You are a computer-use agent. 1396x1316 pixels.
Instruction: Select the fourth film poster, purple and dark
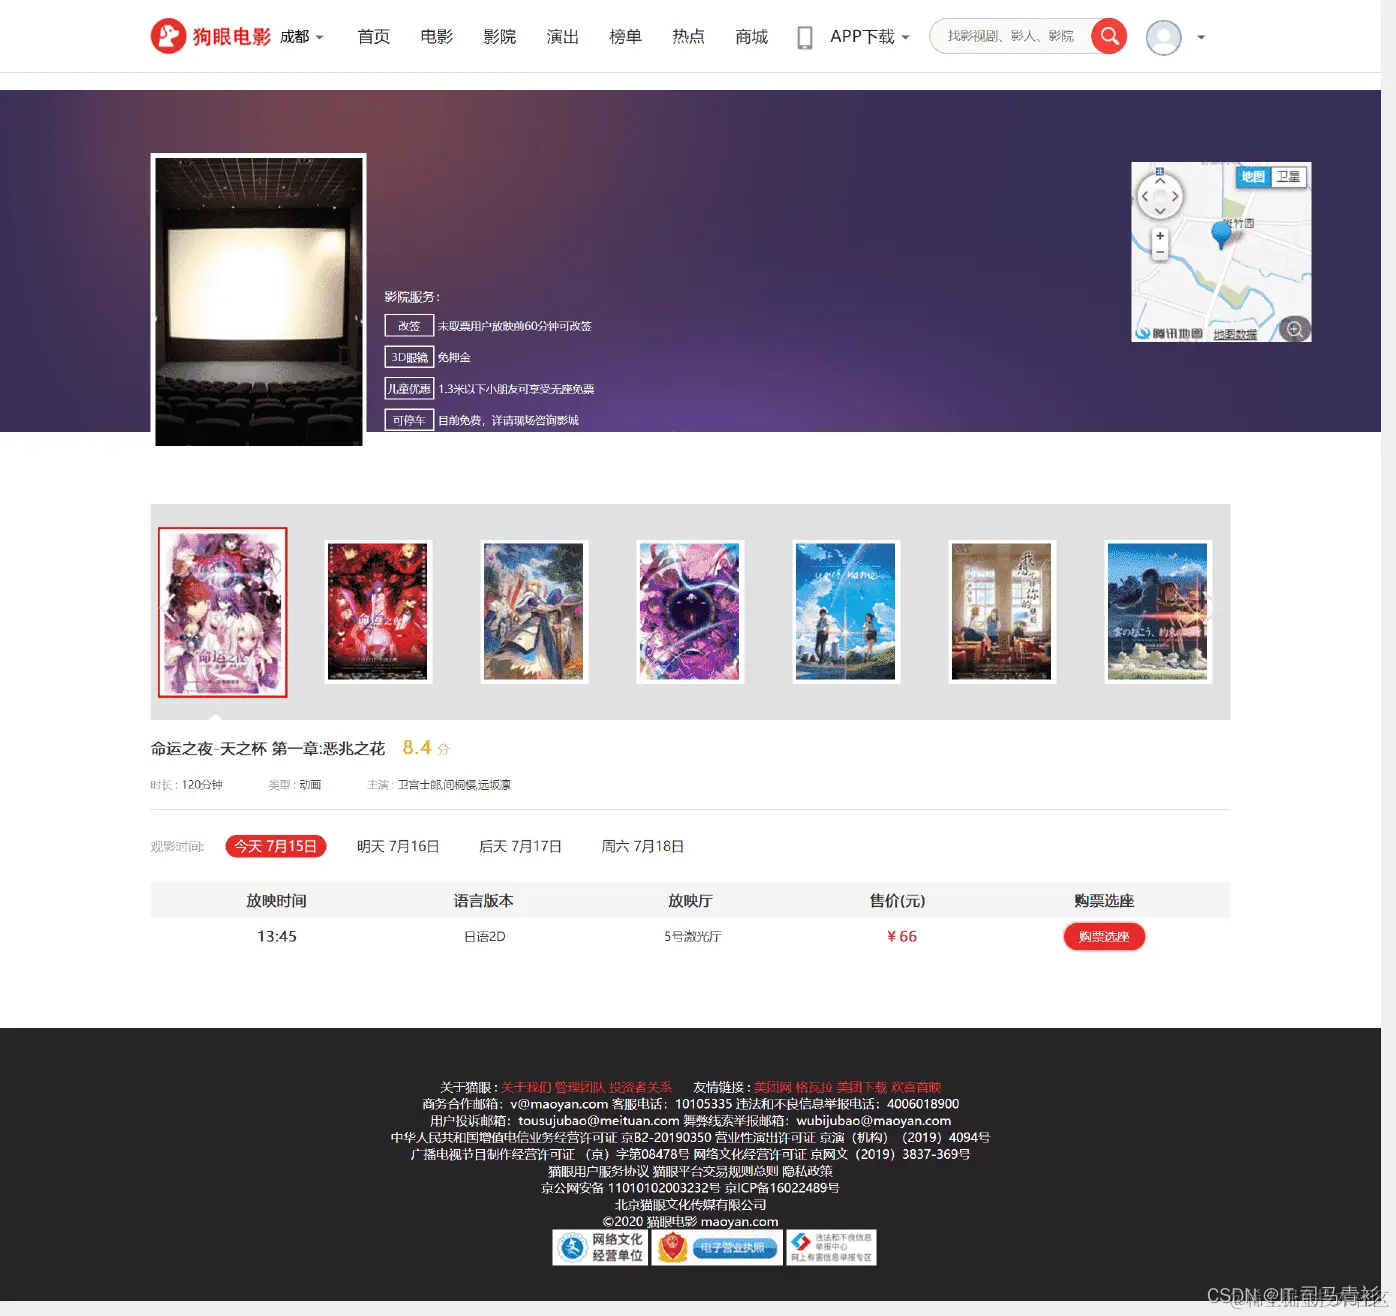(x=690, y=612)
